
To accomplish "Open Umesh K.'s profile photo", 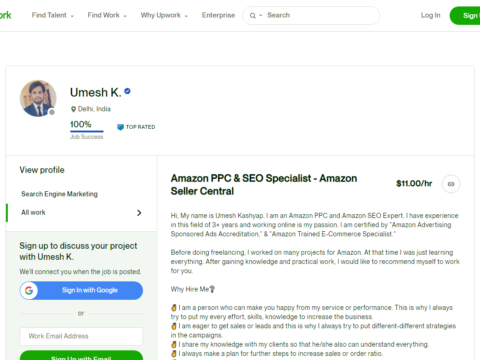I will pyautogui.click(x=38, y=98).
